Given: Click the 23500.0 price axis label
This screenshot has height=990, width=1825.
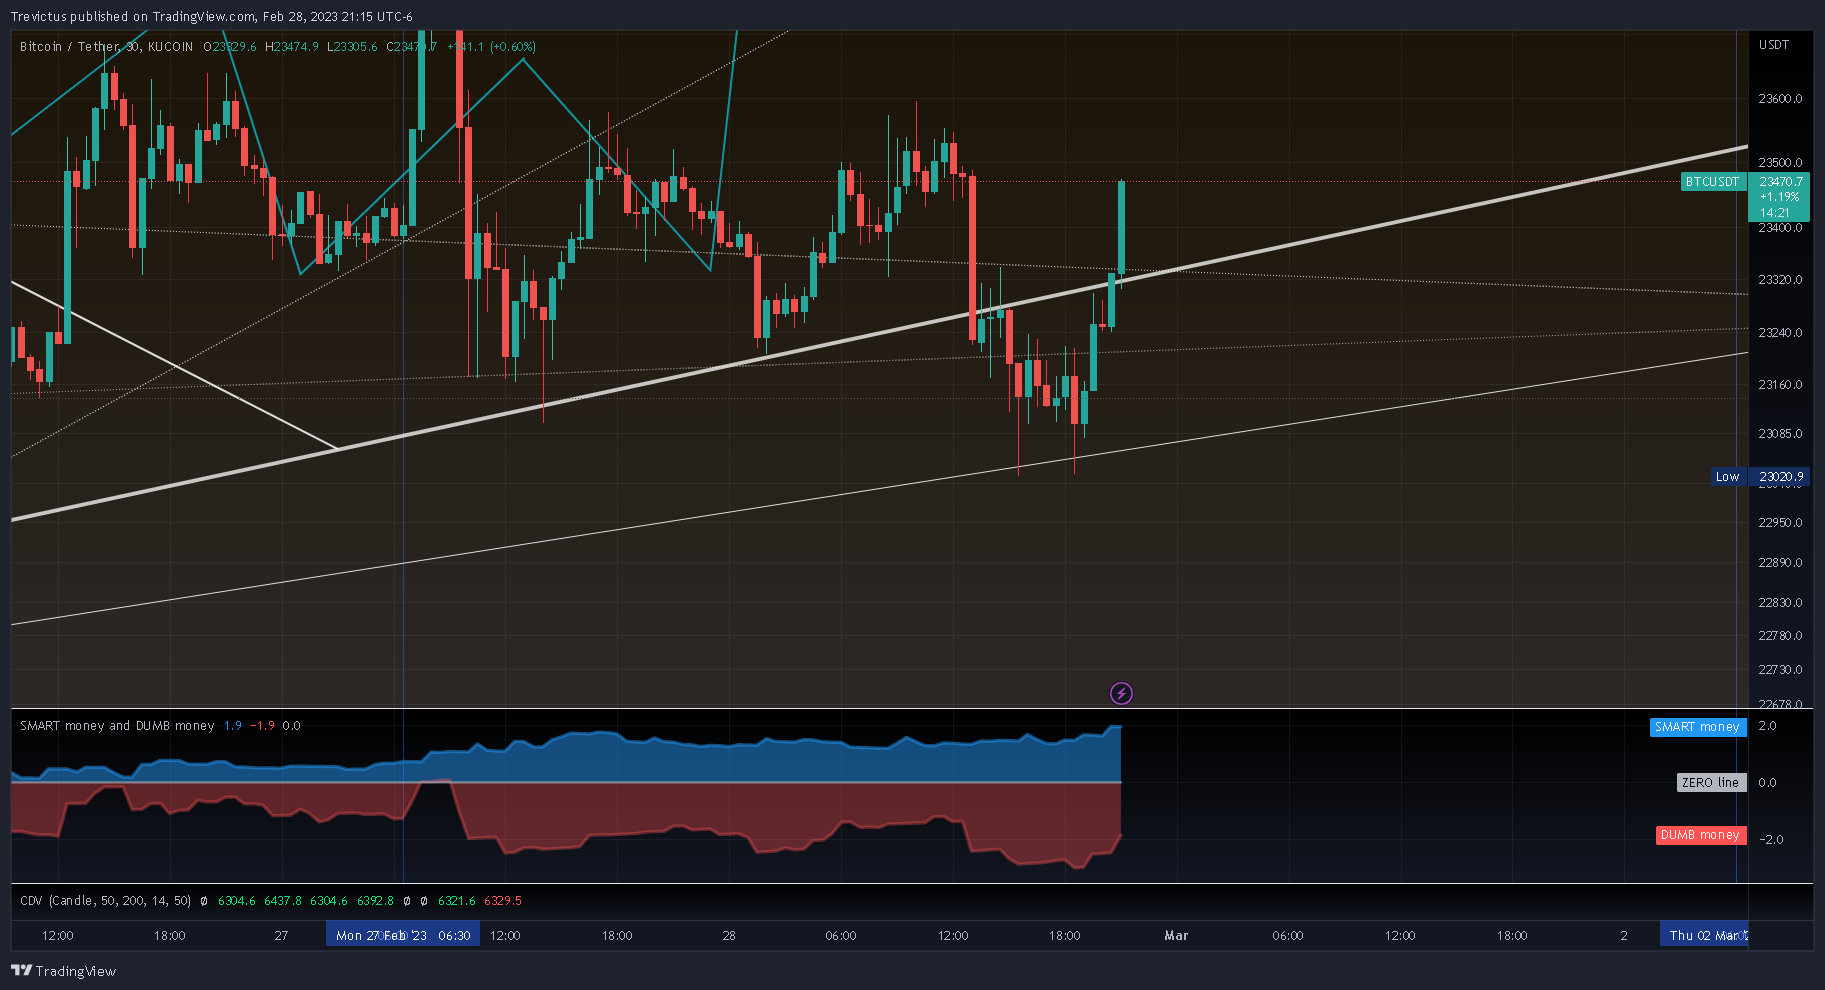Looking at the screenshot, I should pyautogui.click(x=1780, y=163).
